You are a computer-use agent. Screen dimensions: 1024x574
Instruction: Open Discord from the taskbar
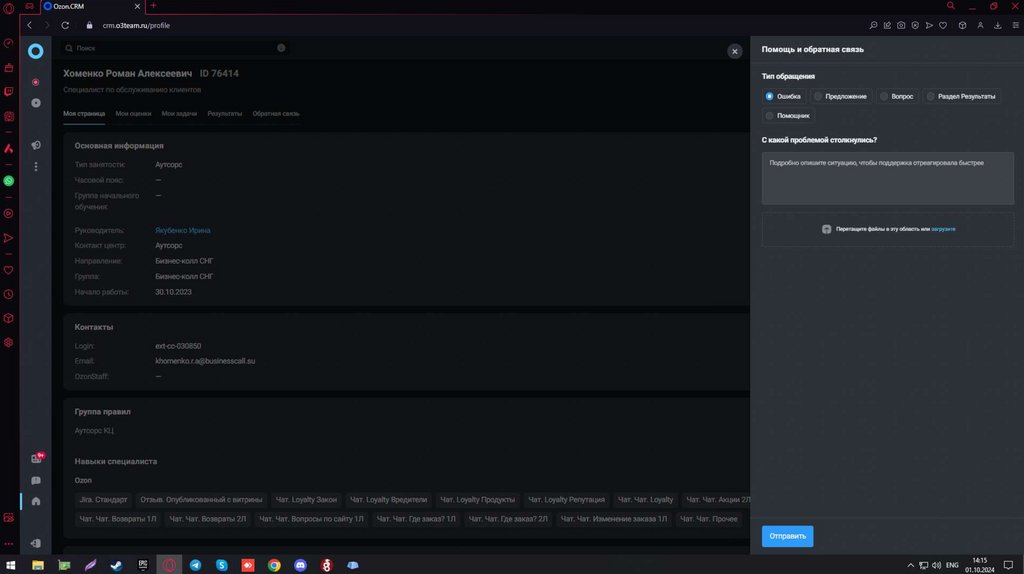point(300,566)
